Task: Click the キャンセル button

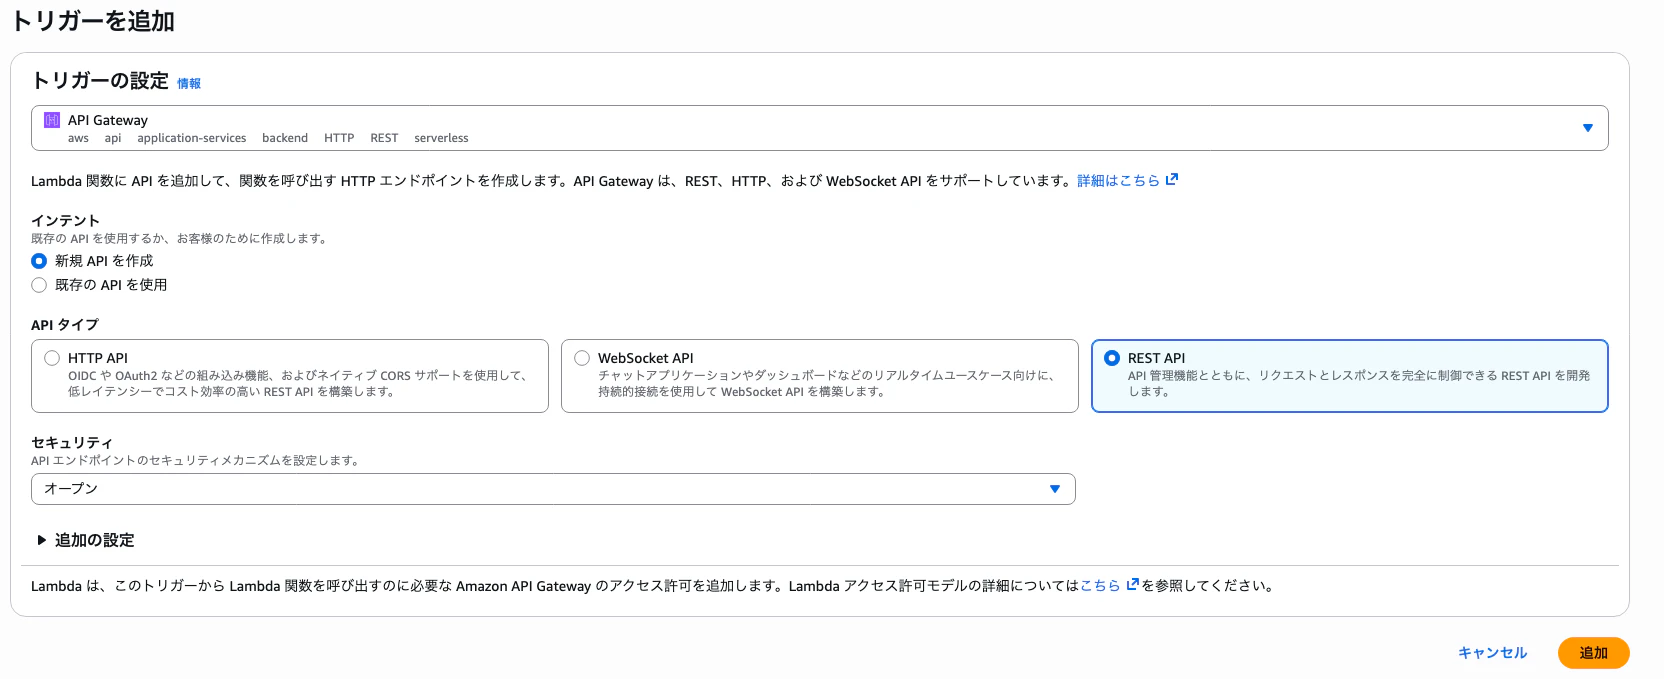Action: tap(1493, 653)
